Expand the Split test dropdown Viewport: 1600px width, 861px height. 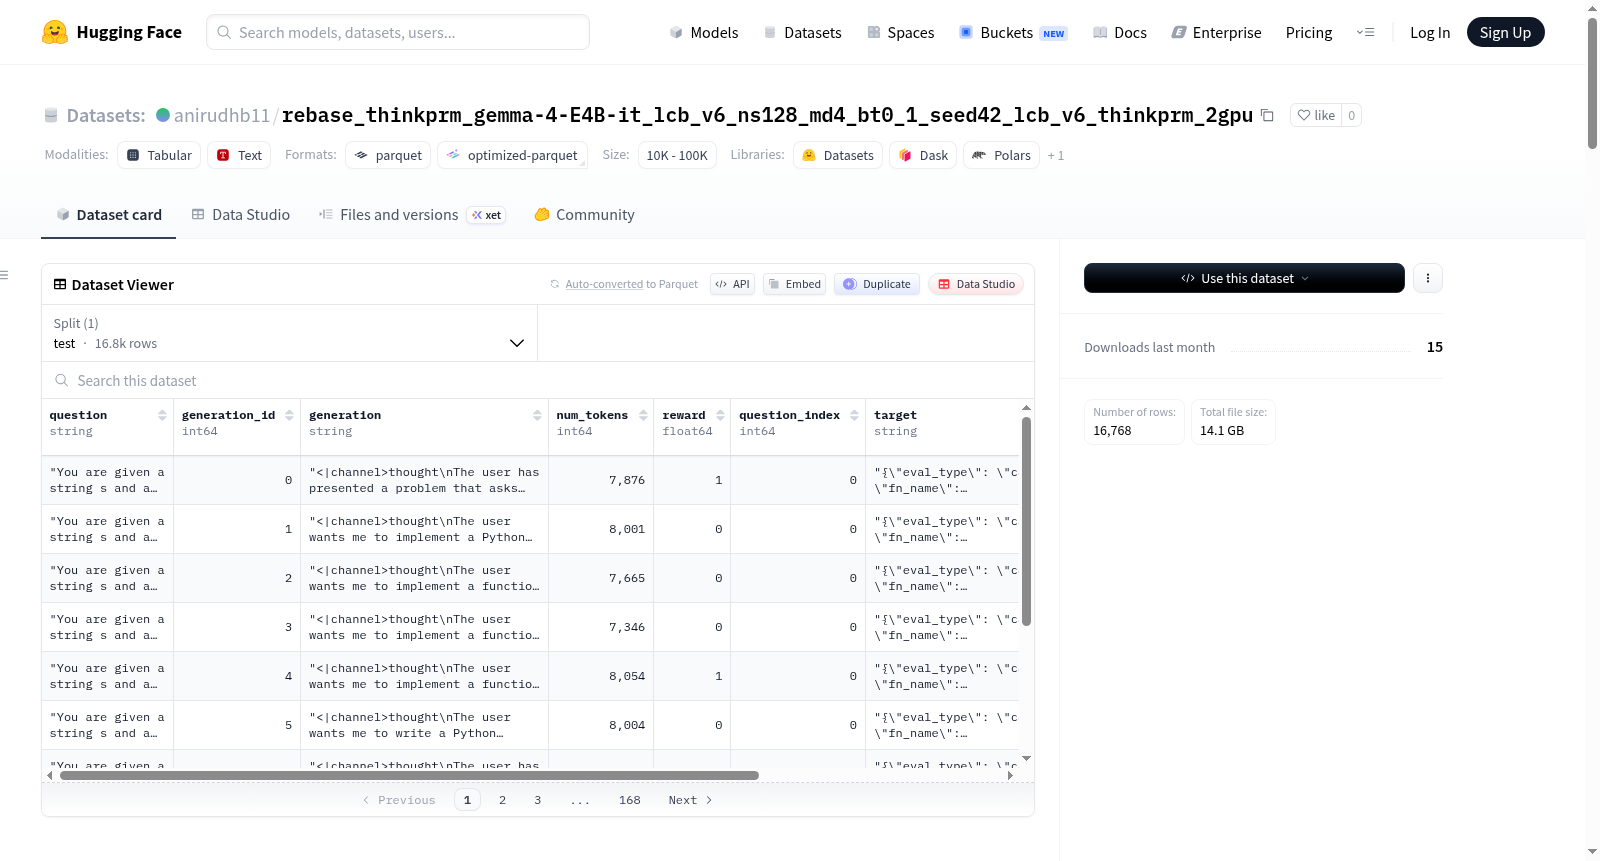[289, 333]
